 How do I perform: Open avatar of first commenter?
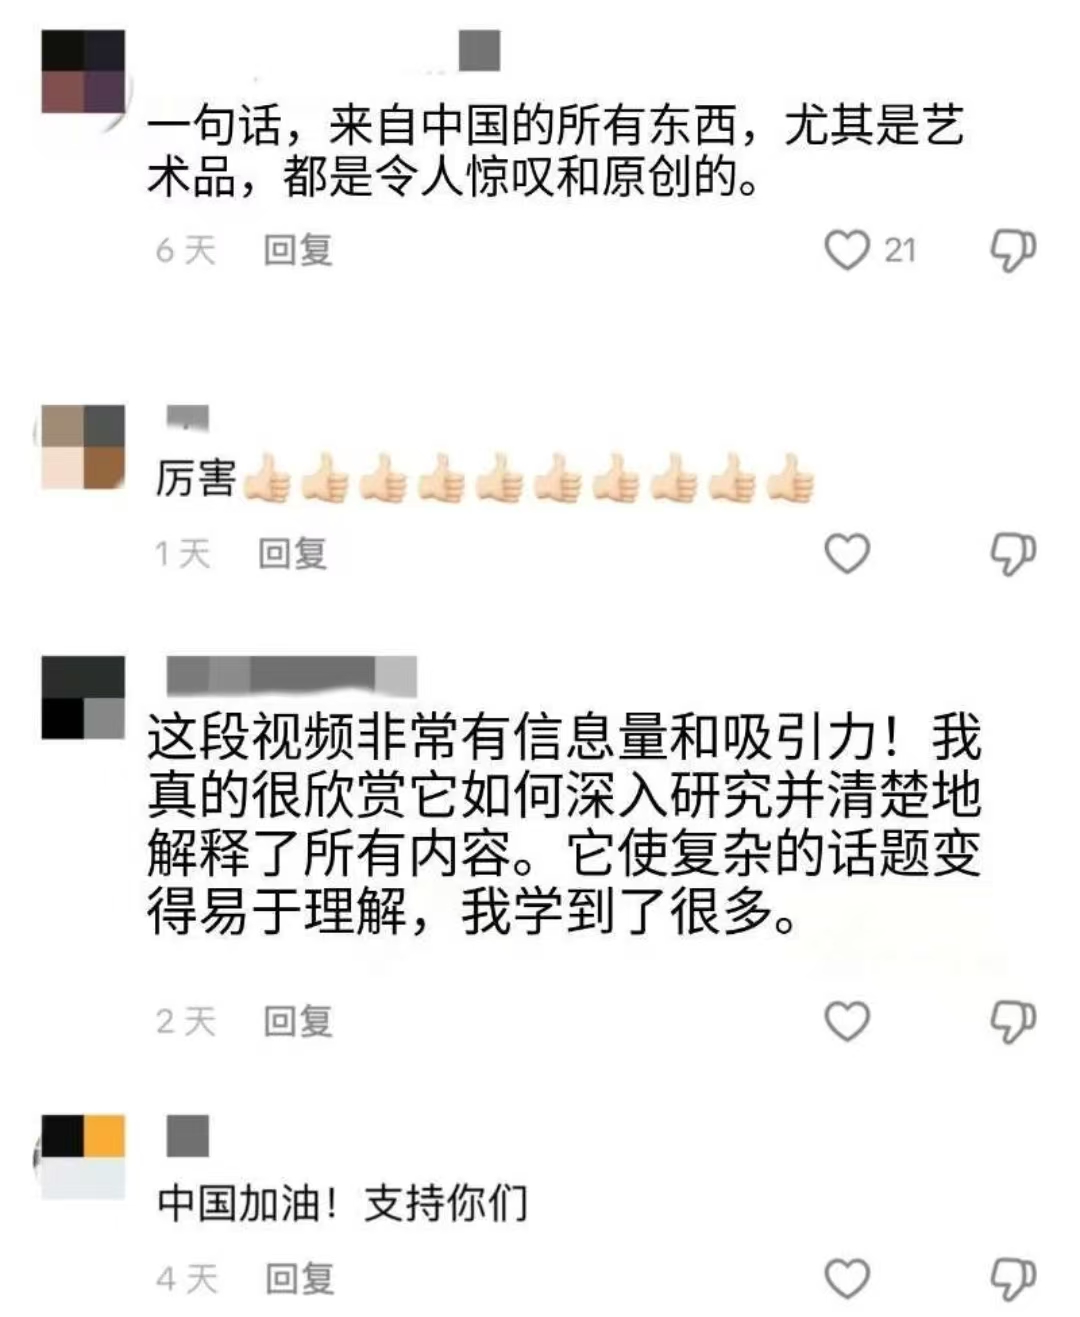[x=83, y=71]
